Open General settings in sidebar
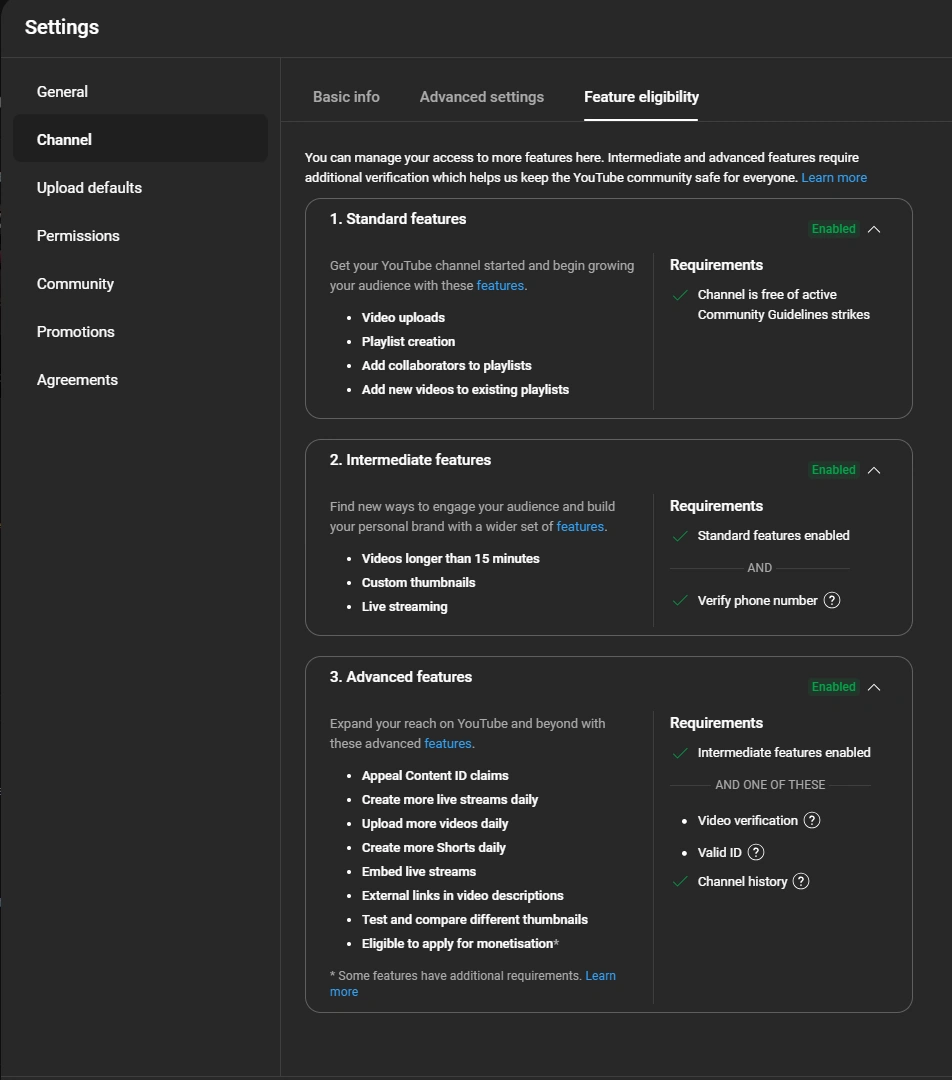952x1080 pixels. coord(62,92)
